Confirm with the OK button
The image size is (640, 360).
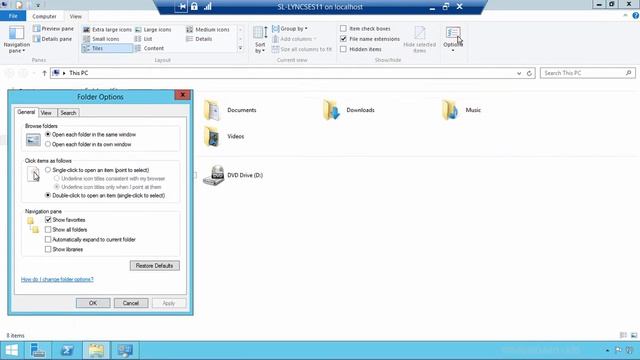pyautogui.click(x=93, y=303)
